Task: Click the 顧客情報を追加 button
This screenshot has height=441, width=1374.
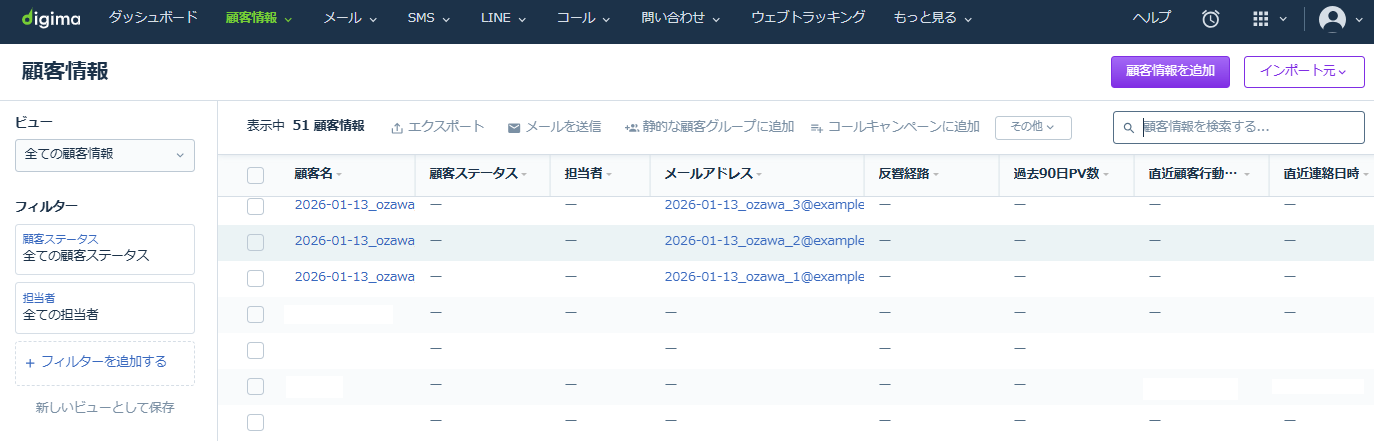Action: point(1170,72)
